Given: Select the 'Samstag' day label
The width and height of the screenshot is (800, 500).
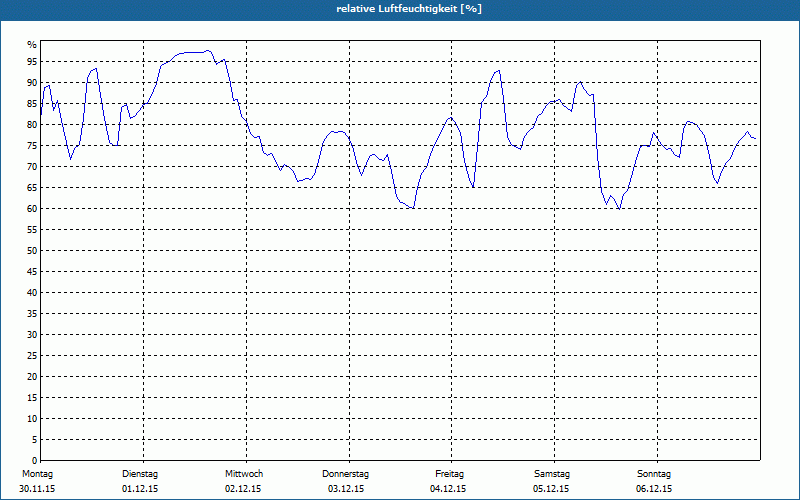Looking at the screenshot, I should click(x=552, y=474).
